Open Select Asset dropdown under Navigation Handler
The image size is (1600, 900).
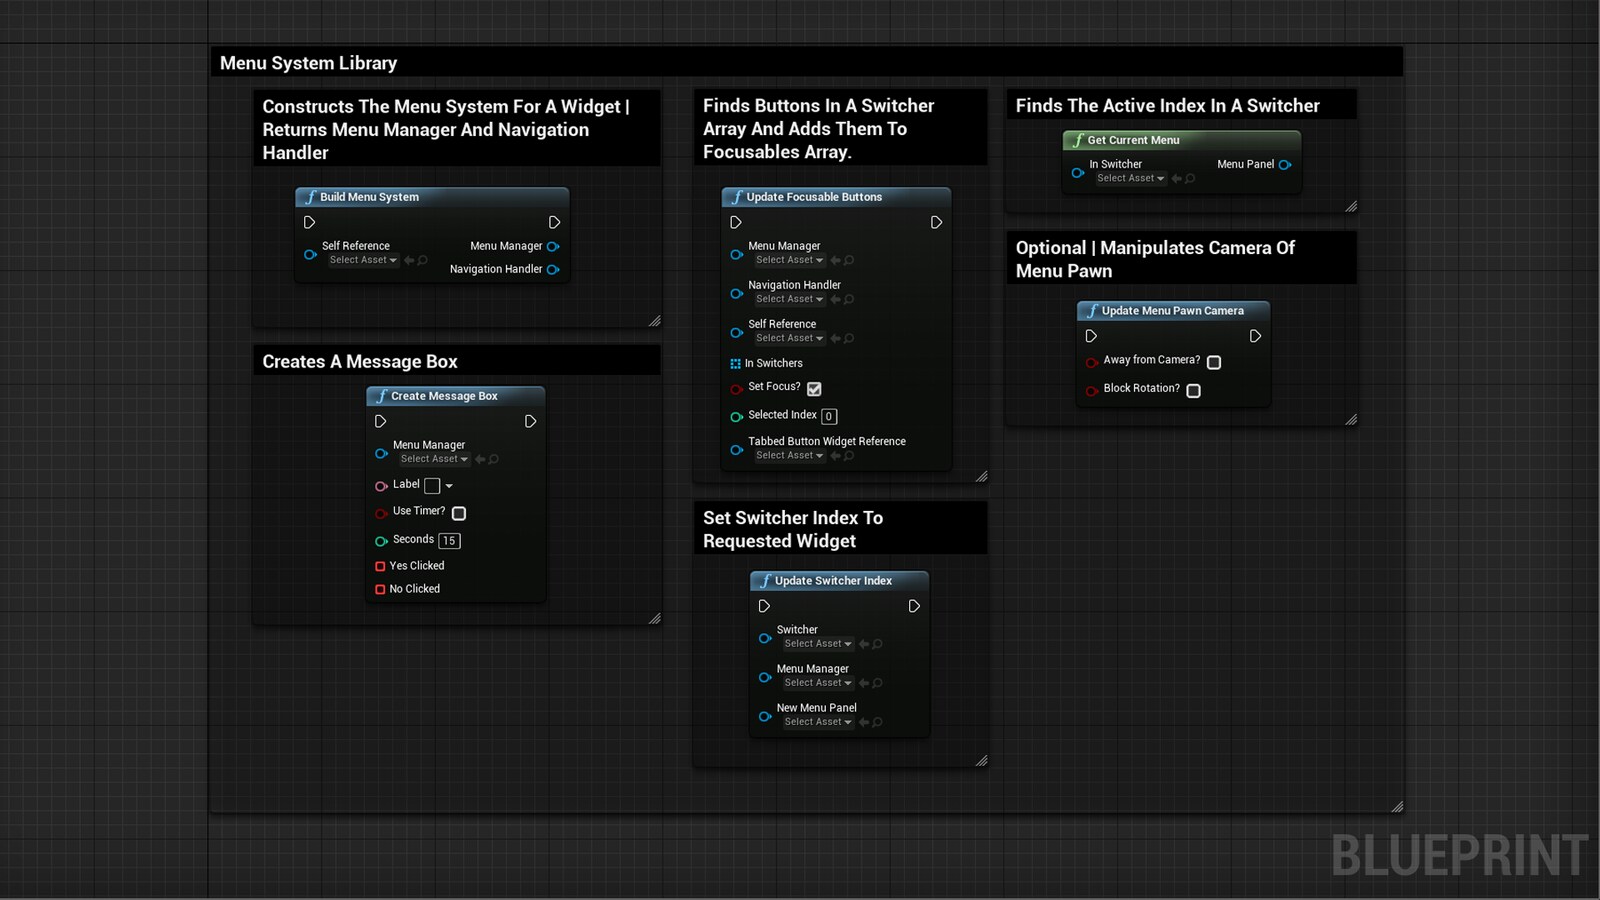click(789, 299)
